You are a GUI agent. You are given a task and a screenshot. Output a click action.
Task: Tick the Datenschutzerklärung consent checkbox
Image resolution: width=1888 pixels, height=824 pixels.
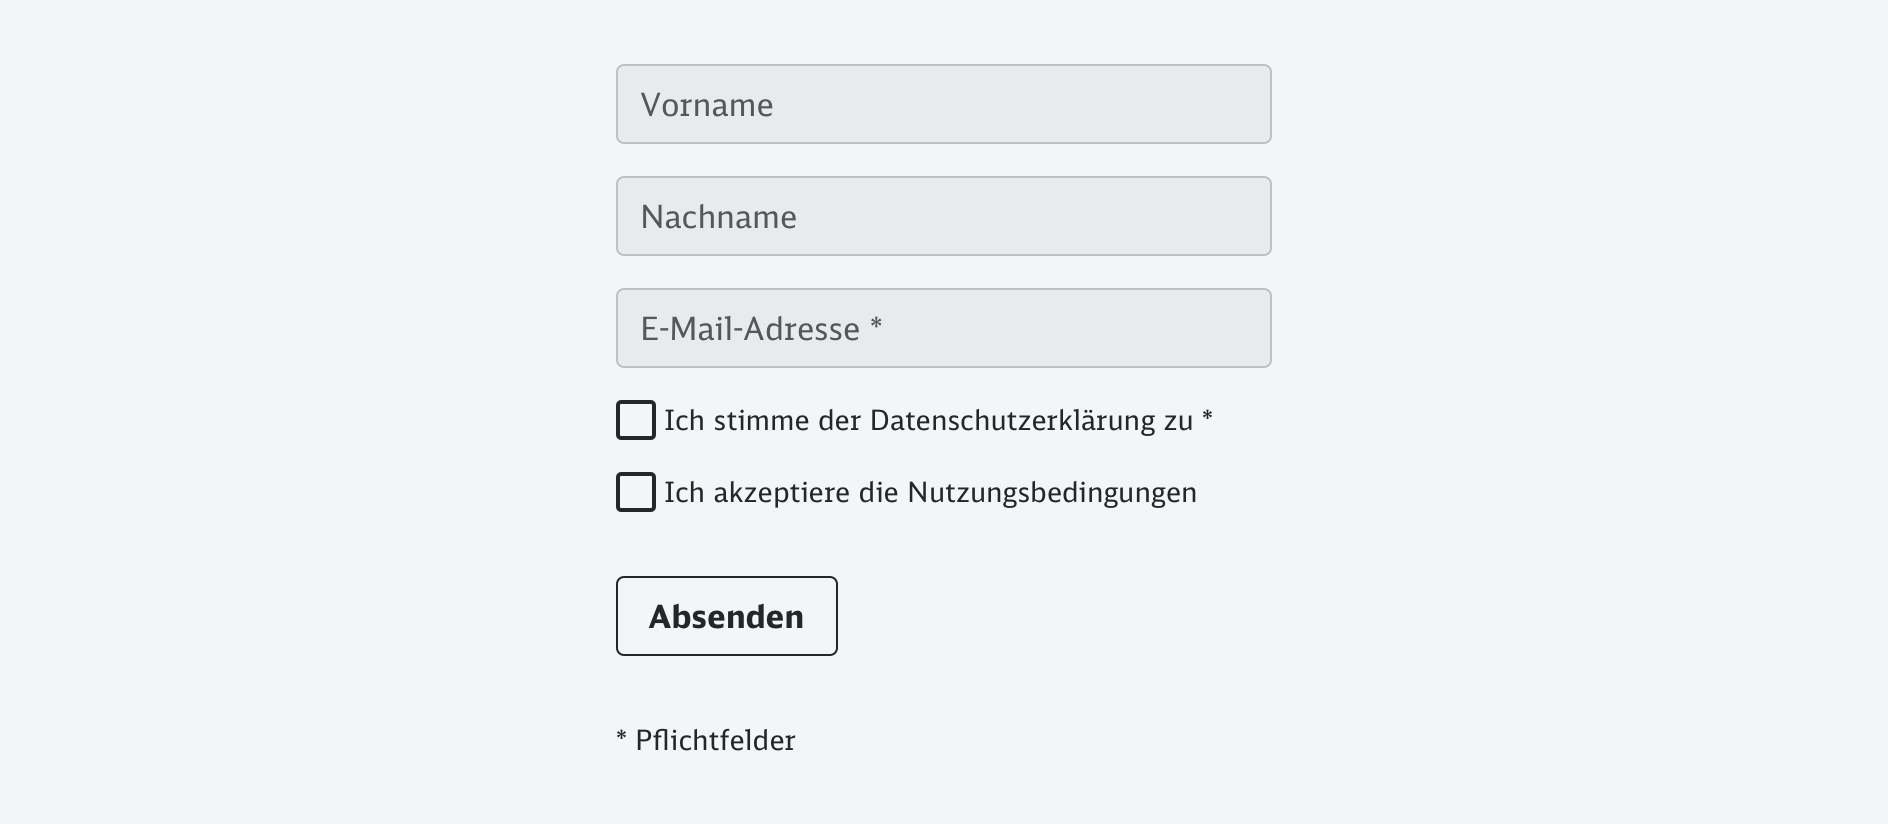pyautogui.click(x=636, y=420)
